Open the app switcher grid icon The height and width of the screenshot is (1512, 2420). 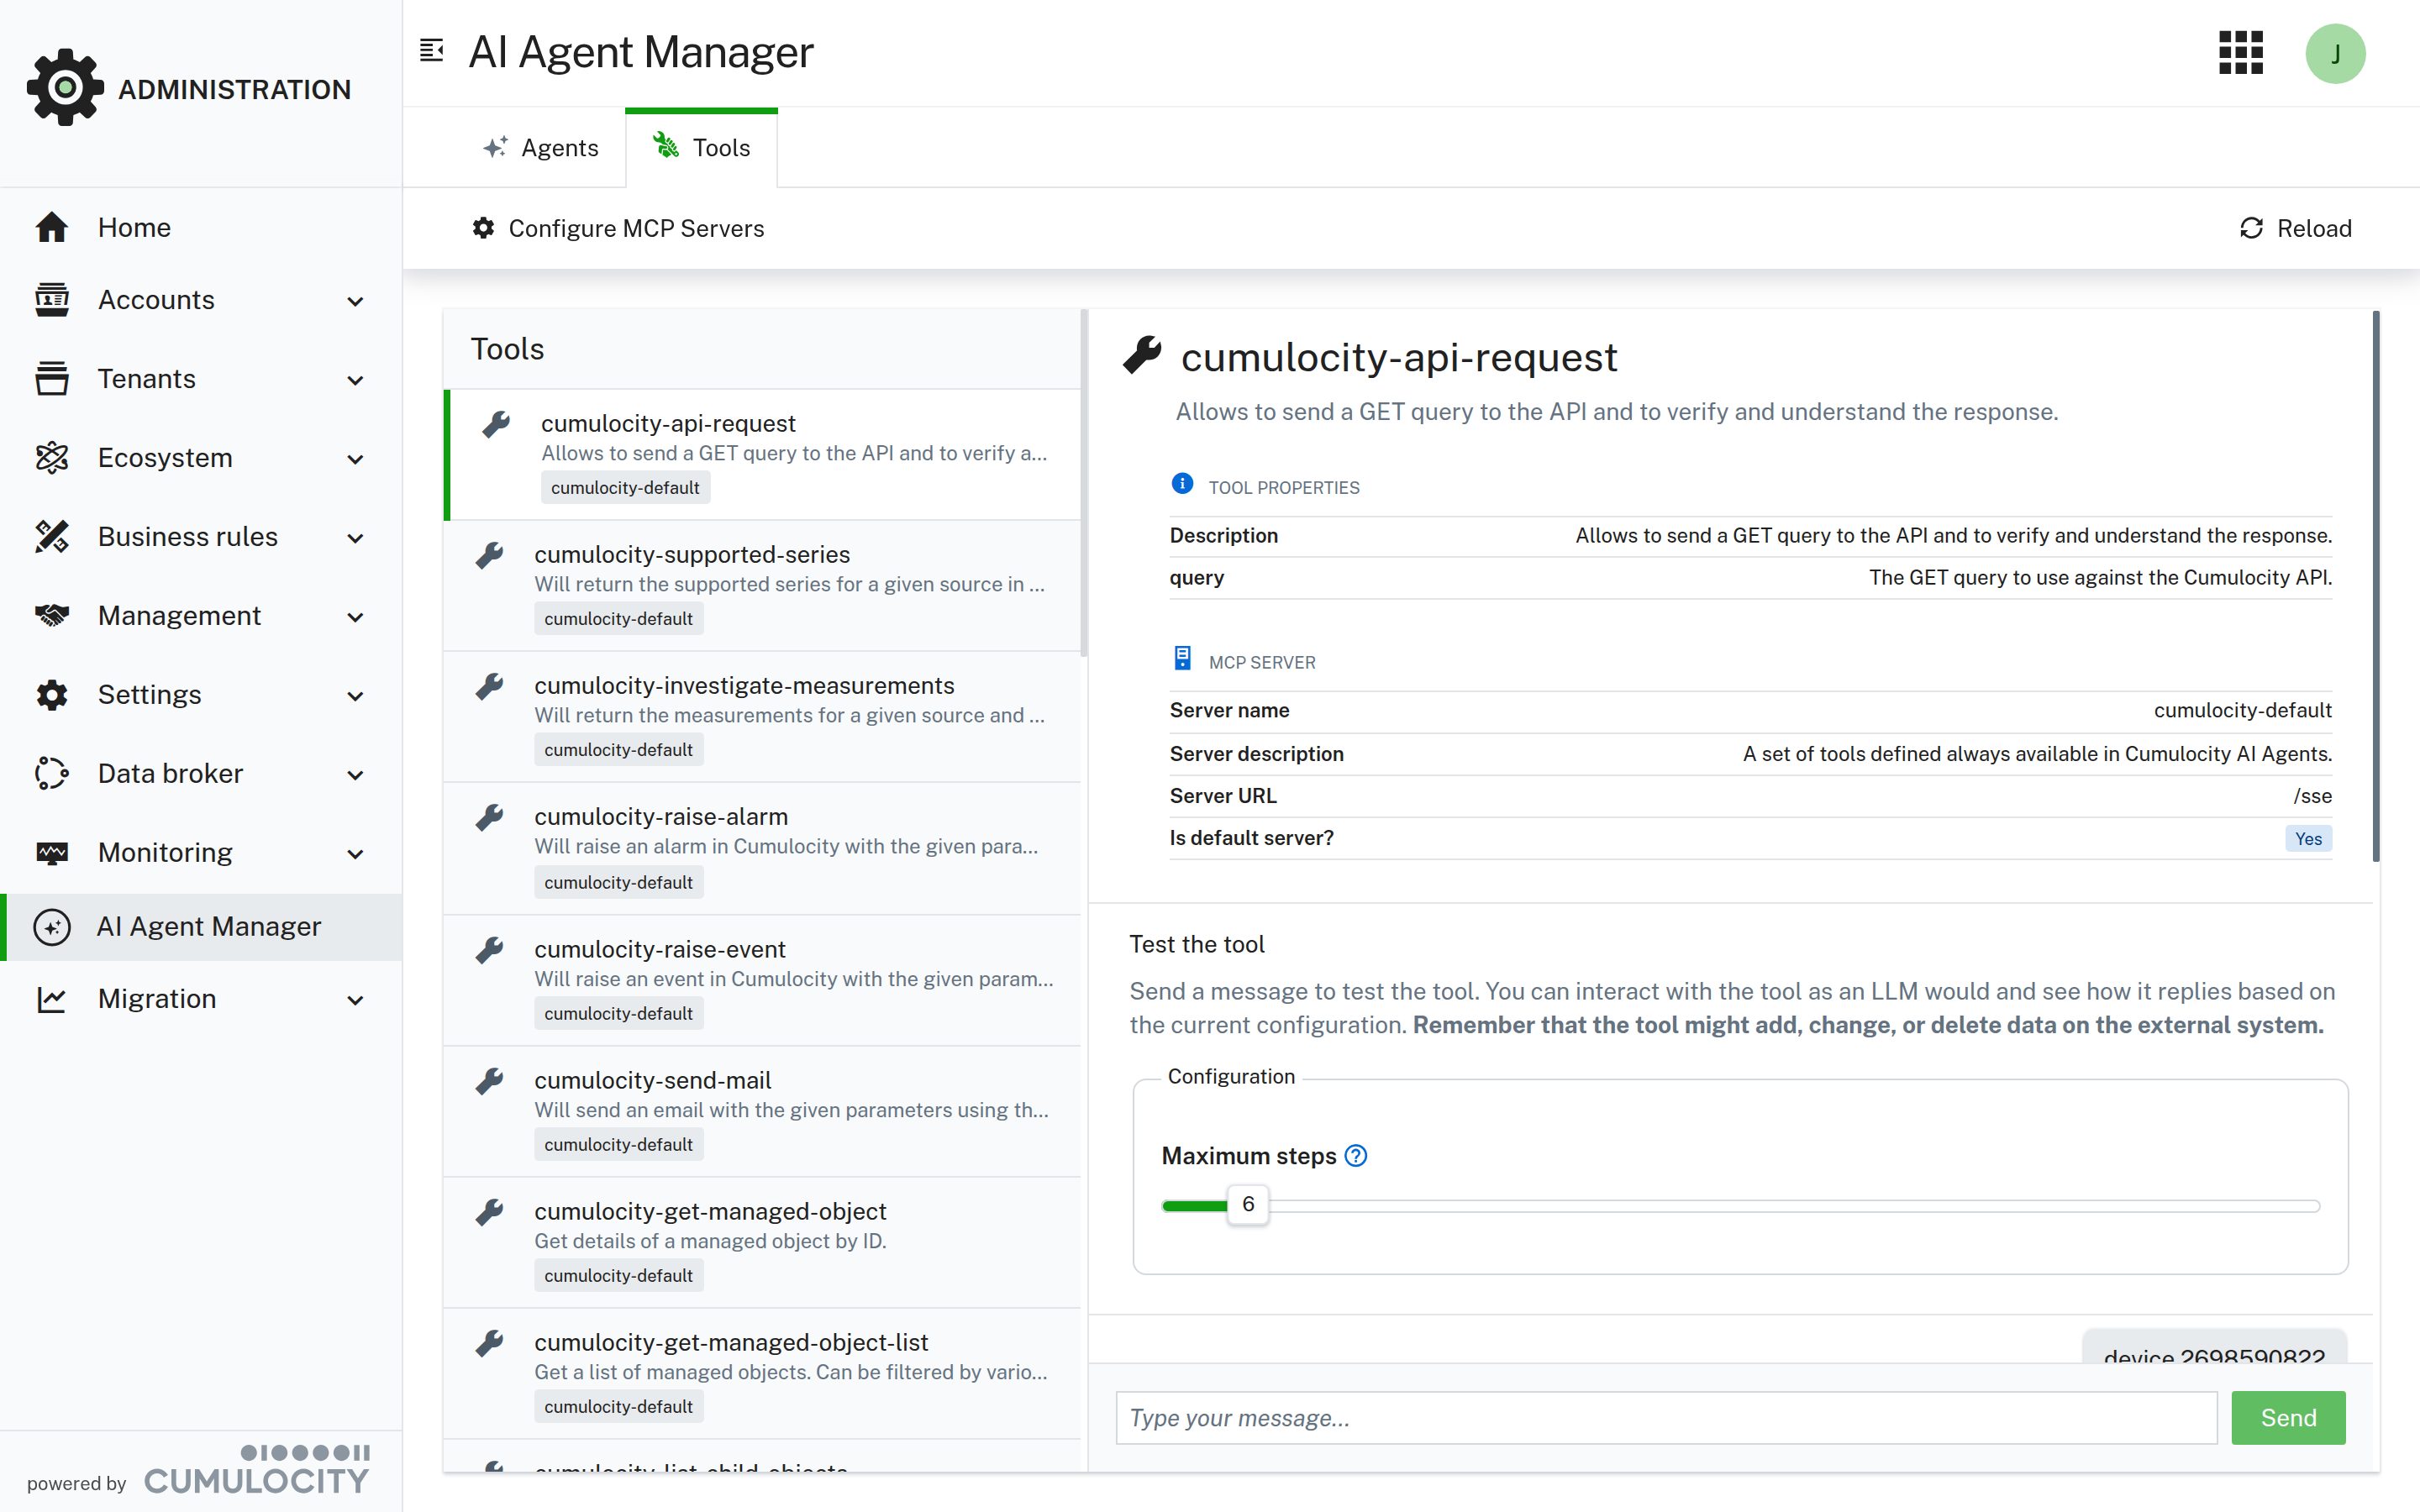(2240, 53)
